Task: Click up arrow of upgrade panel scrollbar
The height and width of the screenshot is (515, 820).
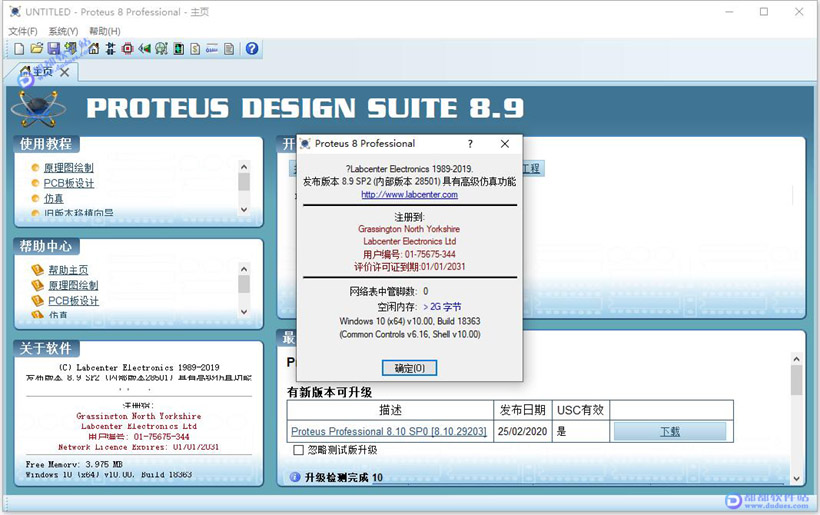Action: (796, 359)
